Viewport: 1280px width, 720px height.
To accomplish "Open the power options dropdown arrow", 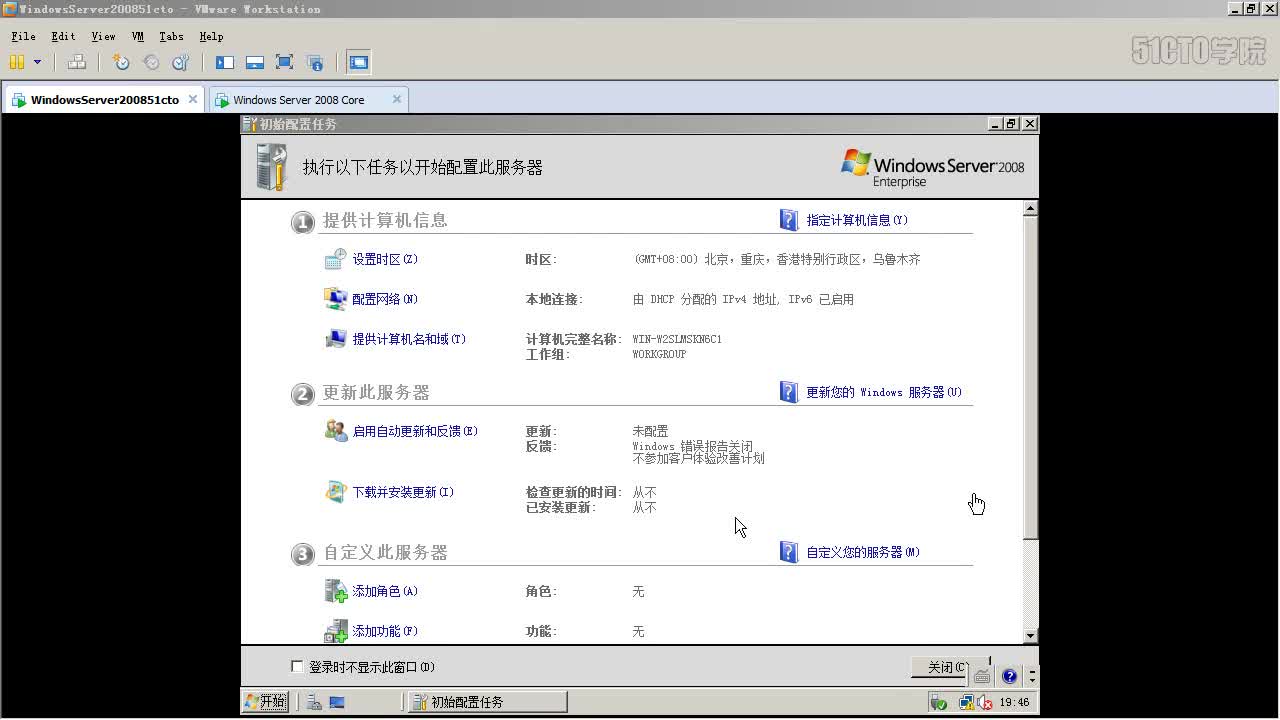I will (x=38, y=62).
